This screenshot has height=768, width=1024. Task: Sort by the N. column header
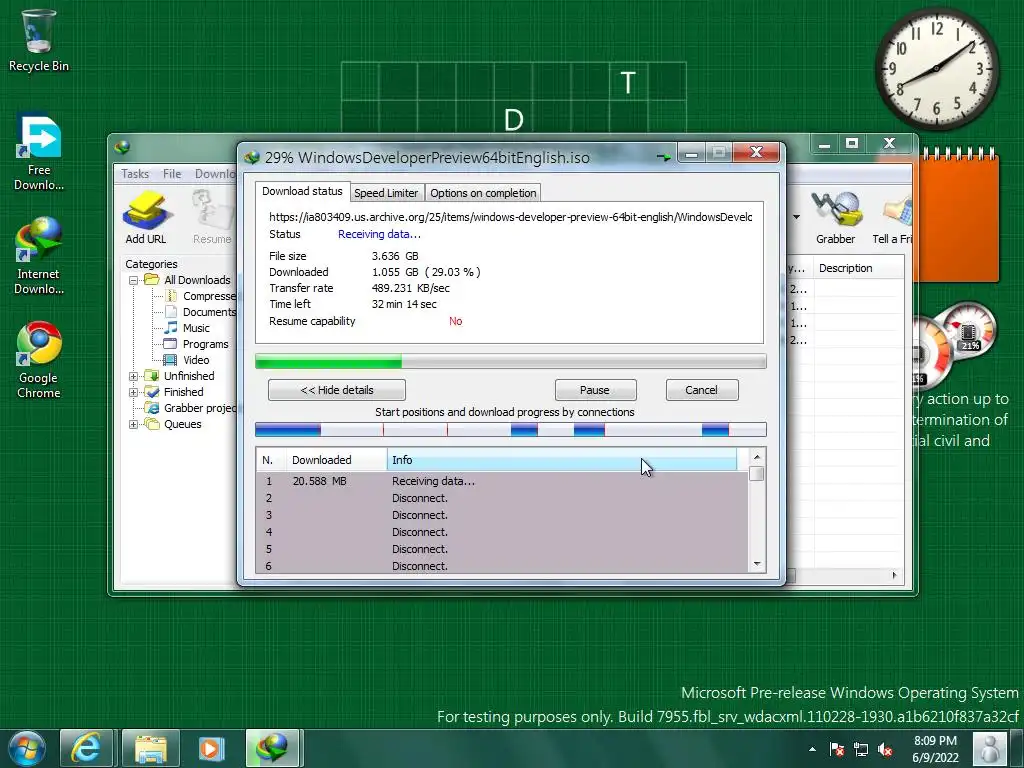click(x=271, y=460)
